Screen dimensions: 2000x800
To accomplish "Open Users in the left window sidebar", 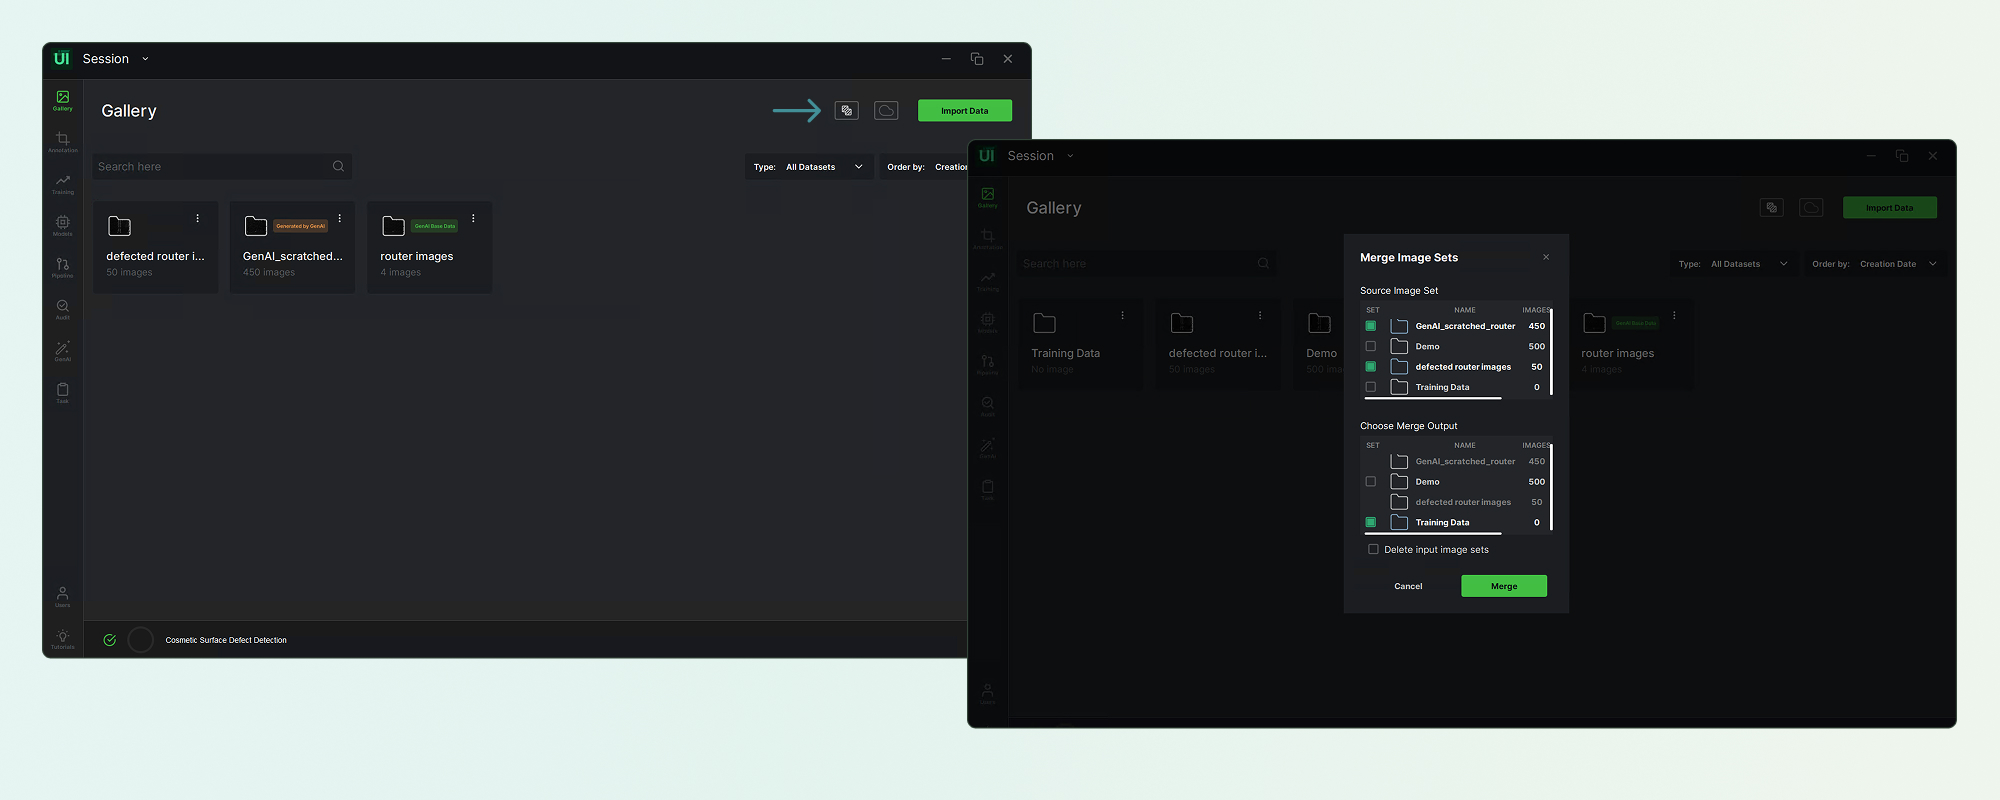I will click(x=62, y=597).
